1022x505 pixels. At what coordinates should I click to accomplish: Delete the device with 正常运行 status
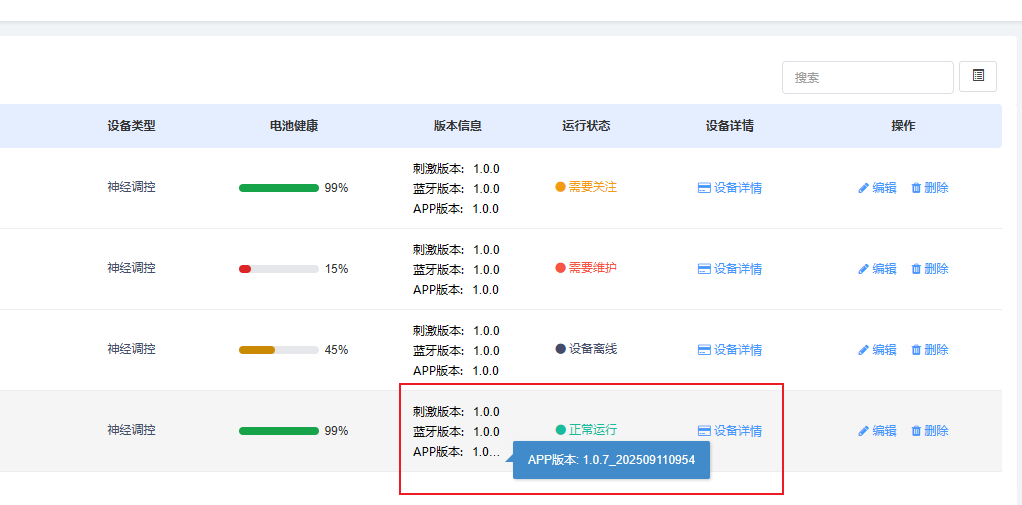tap(929, 431)
